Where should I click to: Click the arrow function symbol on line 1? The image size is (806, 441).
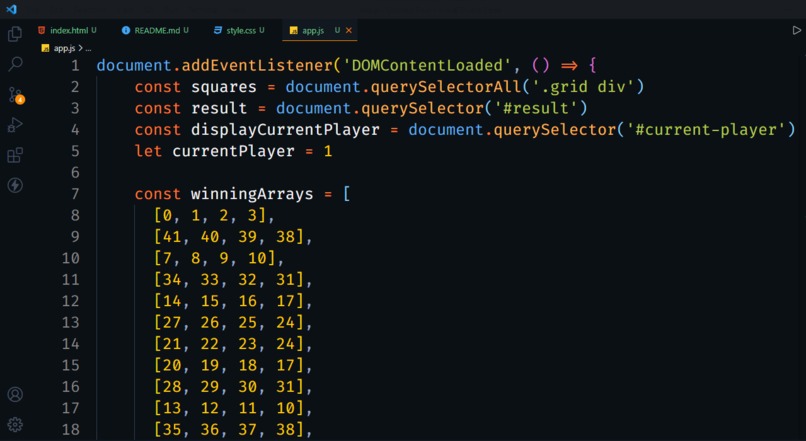pyautogui.click(x=569, y=66)
